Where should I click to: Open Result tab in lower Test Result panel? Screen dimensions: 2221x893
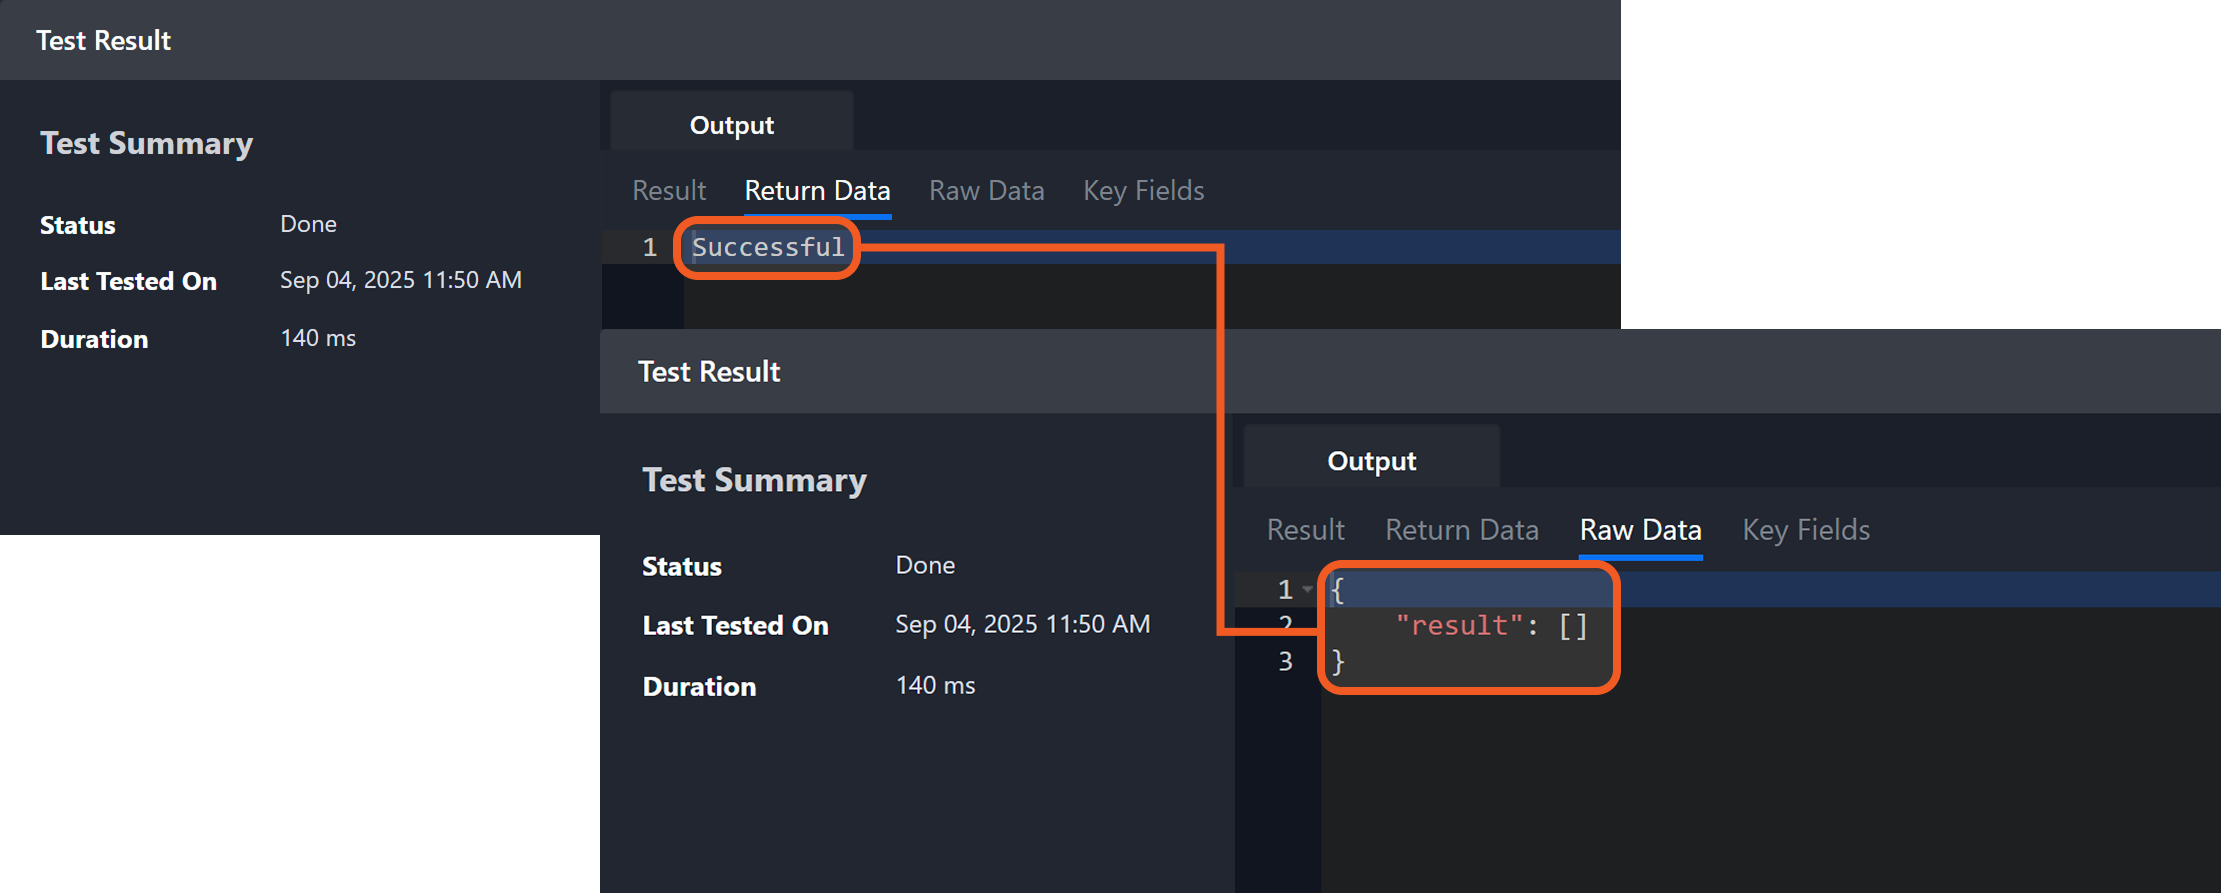pos(1305,529)
